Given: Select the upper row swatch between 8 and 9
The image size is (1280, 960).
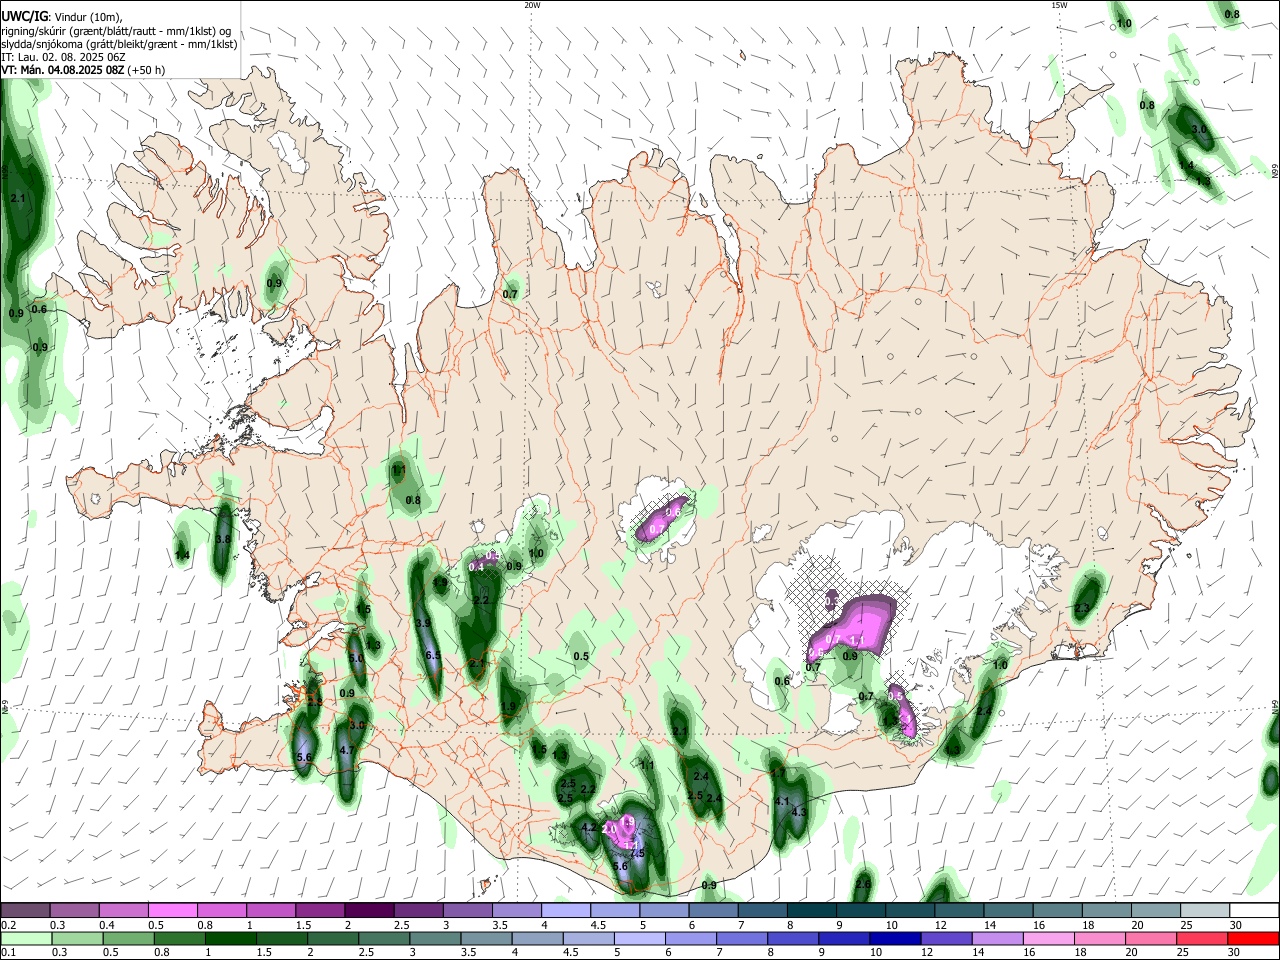Looking at the screenshot, I should (x=810, y=910).
